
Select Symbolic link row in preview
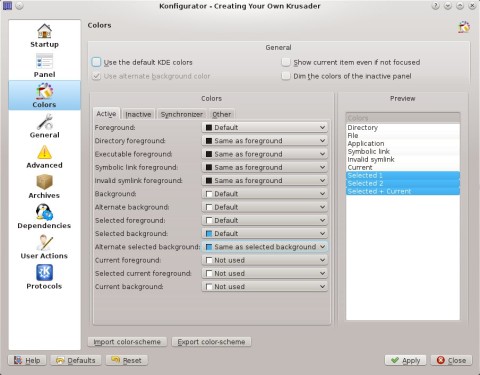coord(403,152)
